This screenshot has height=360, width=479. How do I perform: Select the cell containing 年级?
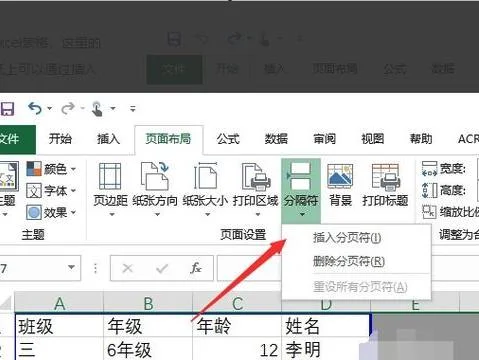coord(148,326)
